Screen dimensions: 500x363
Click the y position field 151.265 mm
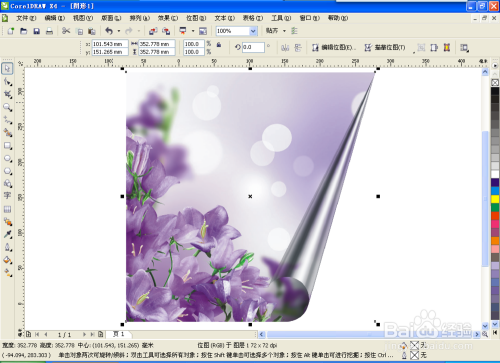[x=110, y=52]
